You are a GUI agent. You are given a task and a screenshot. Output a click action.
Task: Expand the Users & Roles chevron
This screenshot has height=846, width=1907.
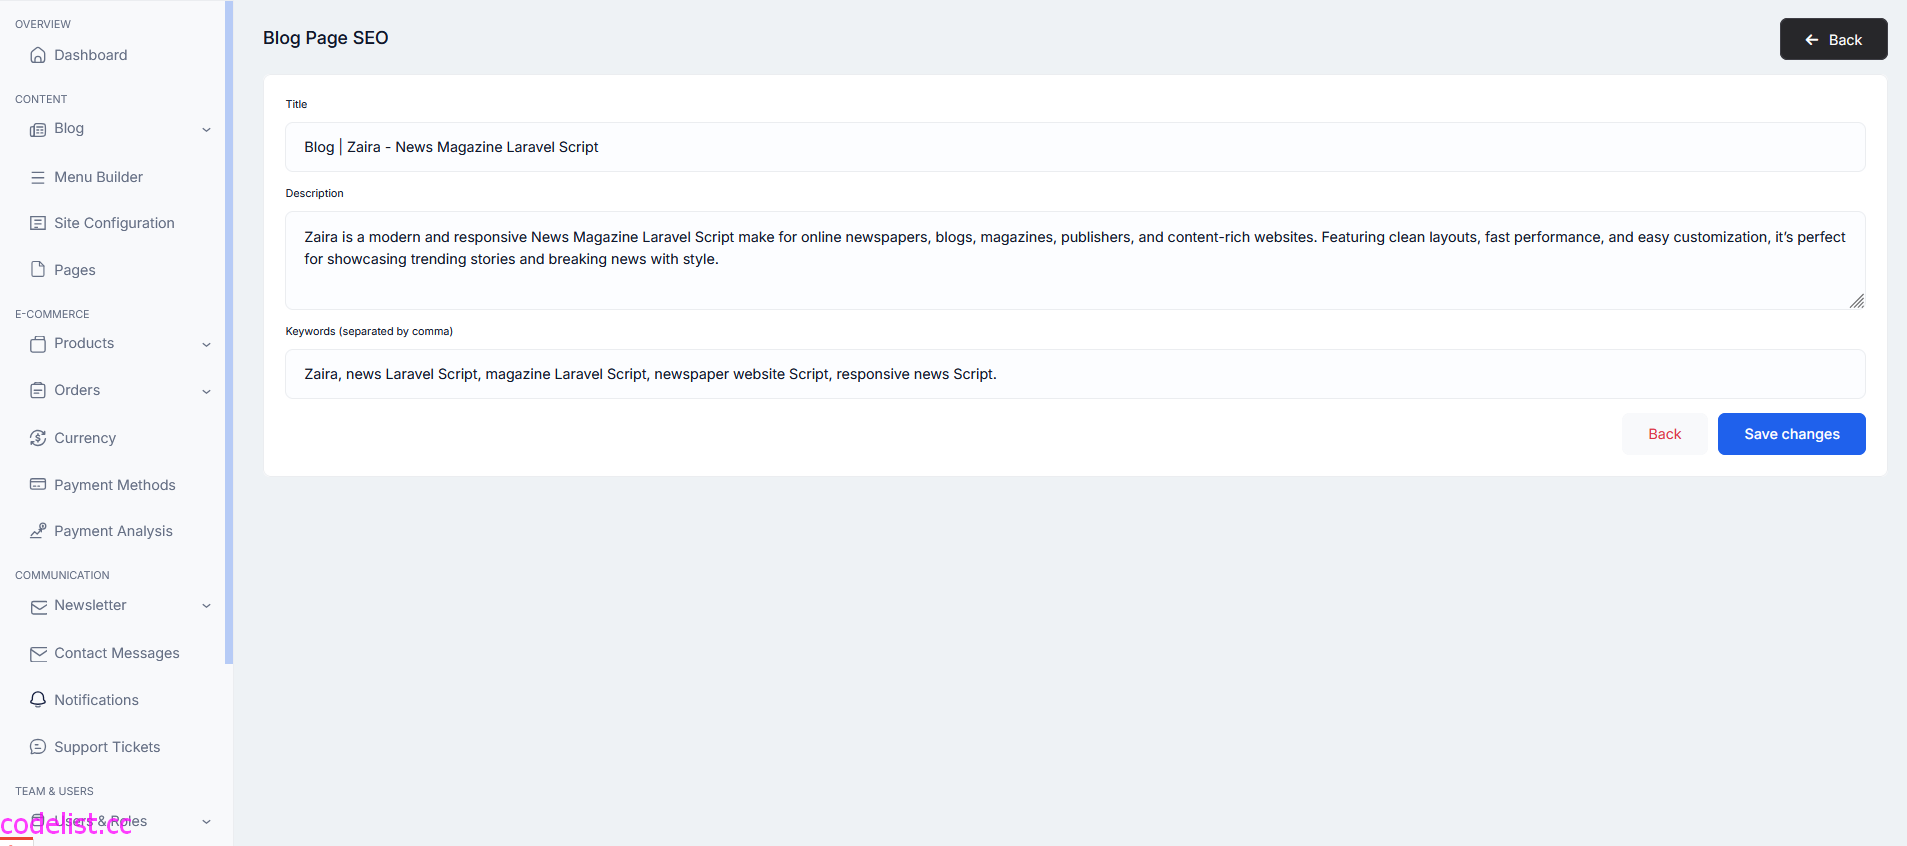[x=207, y=822]
